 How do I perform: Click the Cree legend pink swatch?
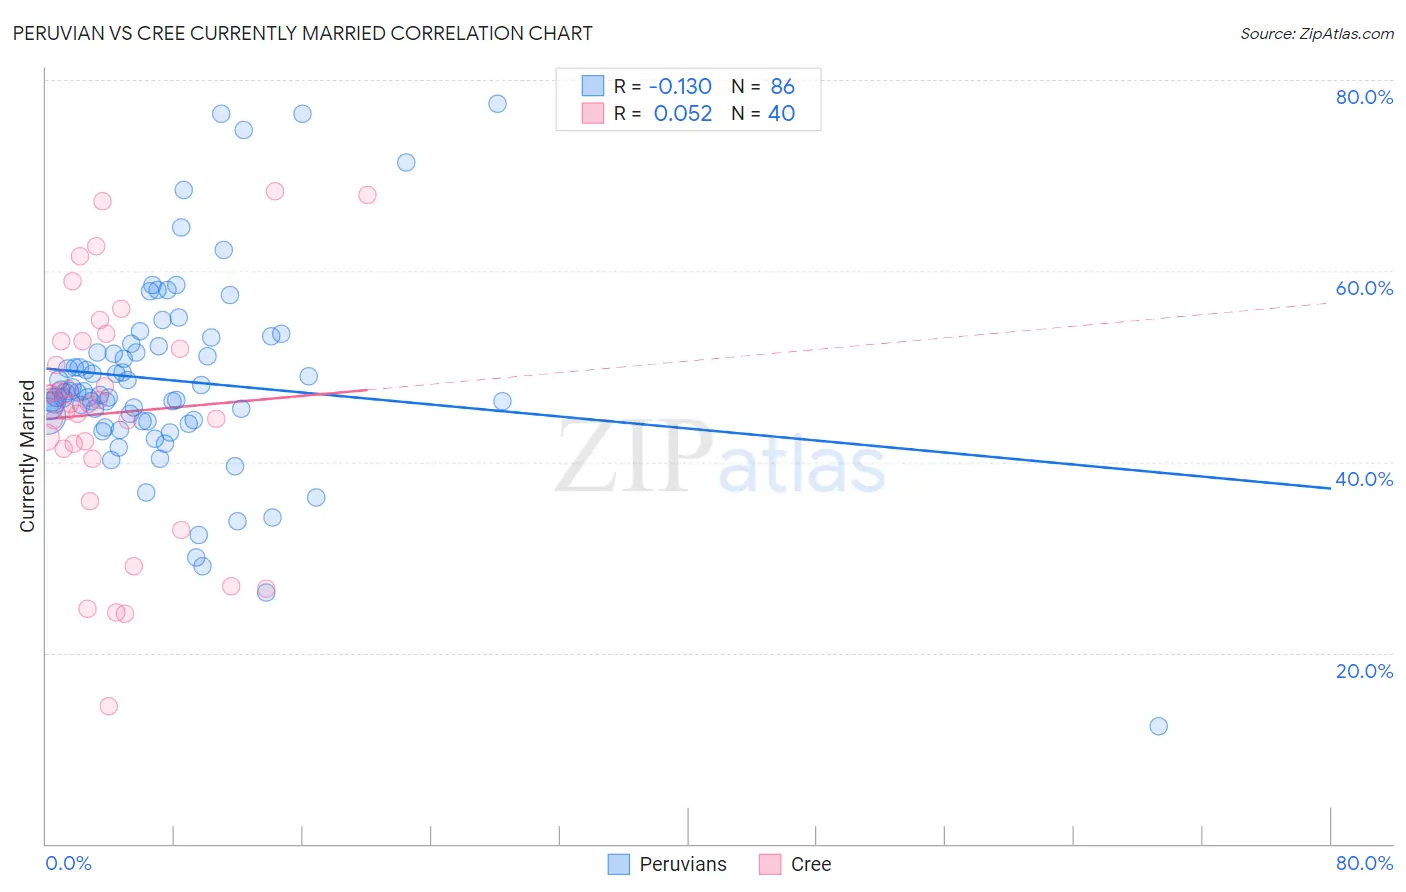click(770, 864)
